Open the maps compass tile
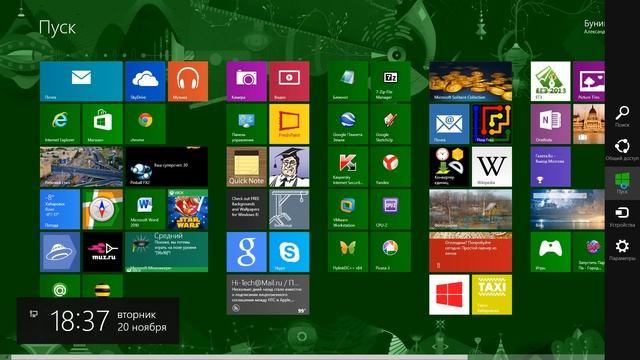This screenshot has height=360, width=640. pyautogui.click(x=102, y=209)
